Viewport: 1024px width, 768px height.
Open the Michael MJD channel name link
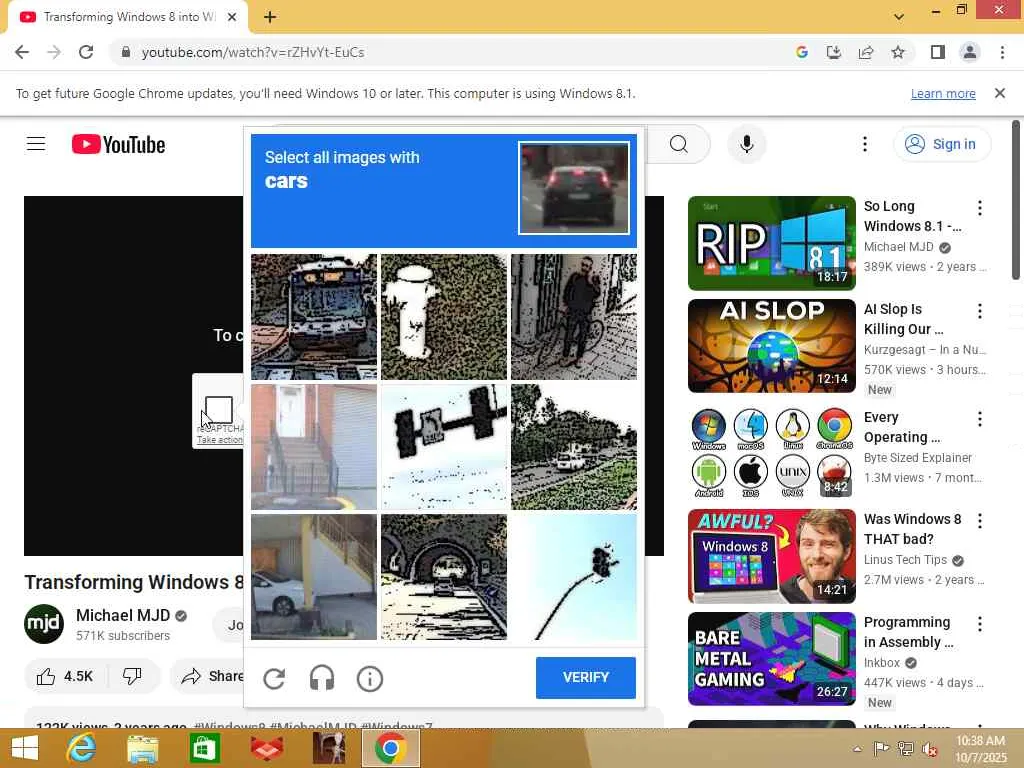point(123,615)
